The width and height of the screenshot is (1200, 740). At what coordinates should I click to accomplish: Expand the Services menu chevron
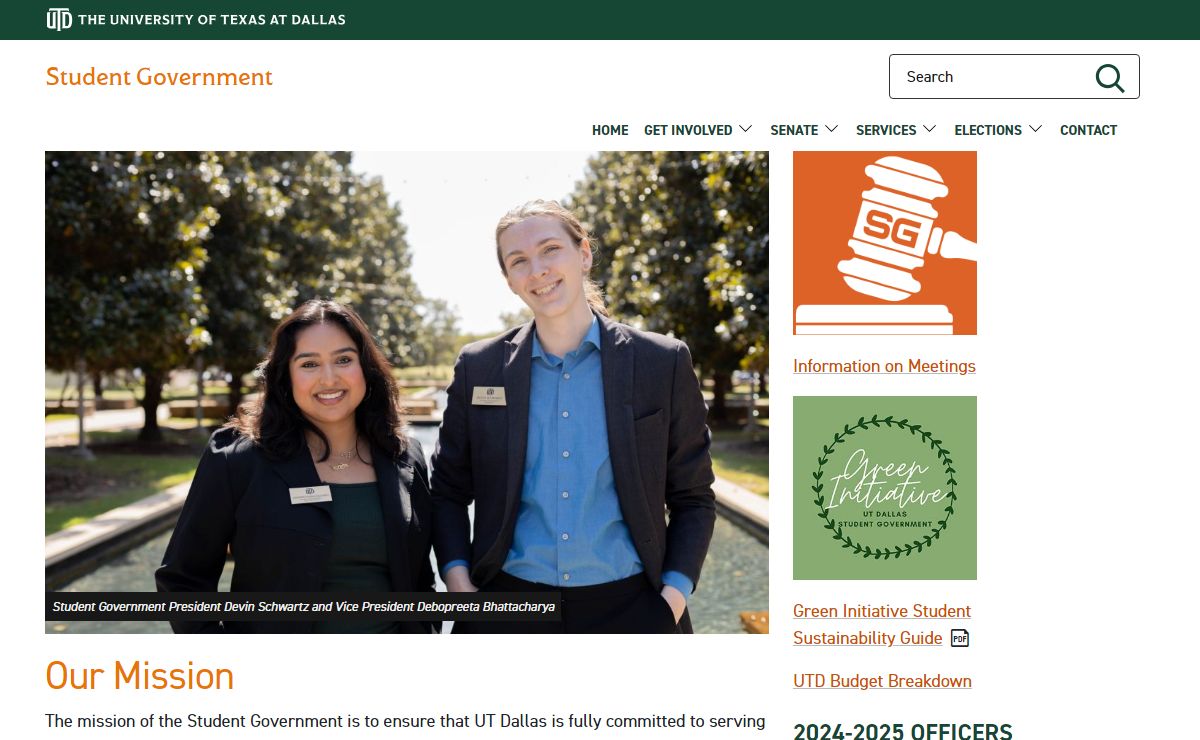click(x=930, y=129)
